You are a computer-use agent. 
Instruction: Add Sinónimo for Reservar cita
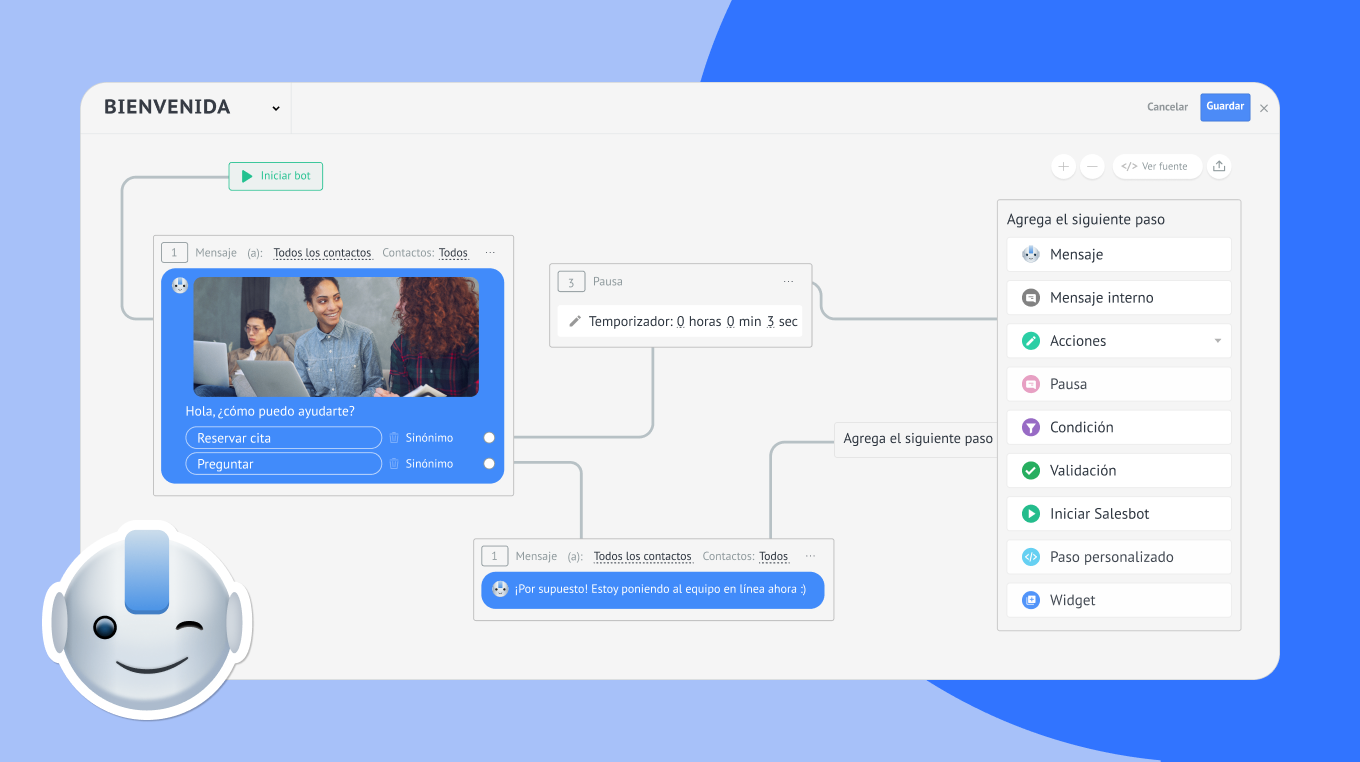[x=429, y=438]
